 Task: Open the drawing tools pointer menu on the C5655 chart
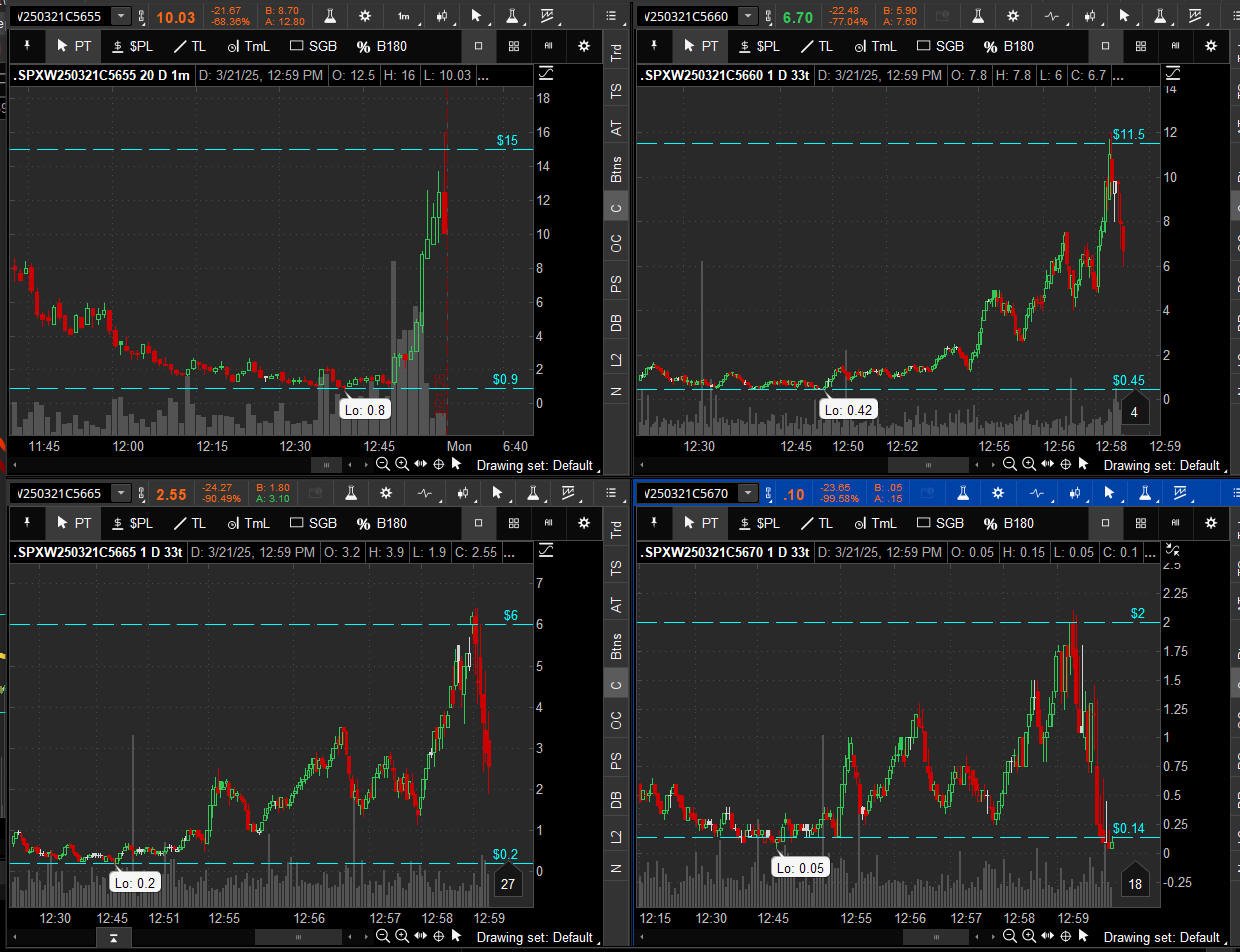pyautogui.click(x=477, y=16)
